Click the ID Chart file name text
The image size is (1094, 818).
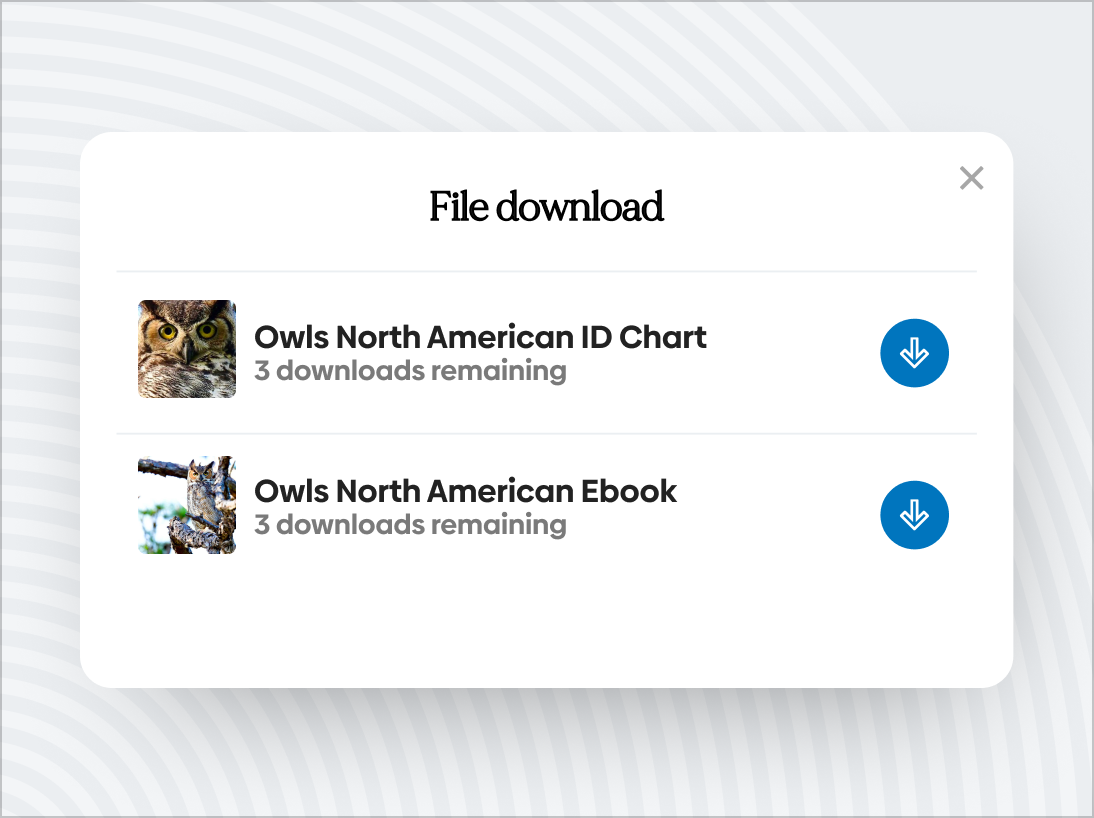pos(480,337)
